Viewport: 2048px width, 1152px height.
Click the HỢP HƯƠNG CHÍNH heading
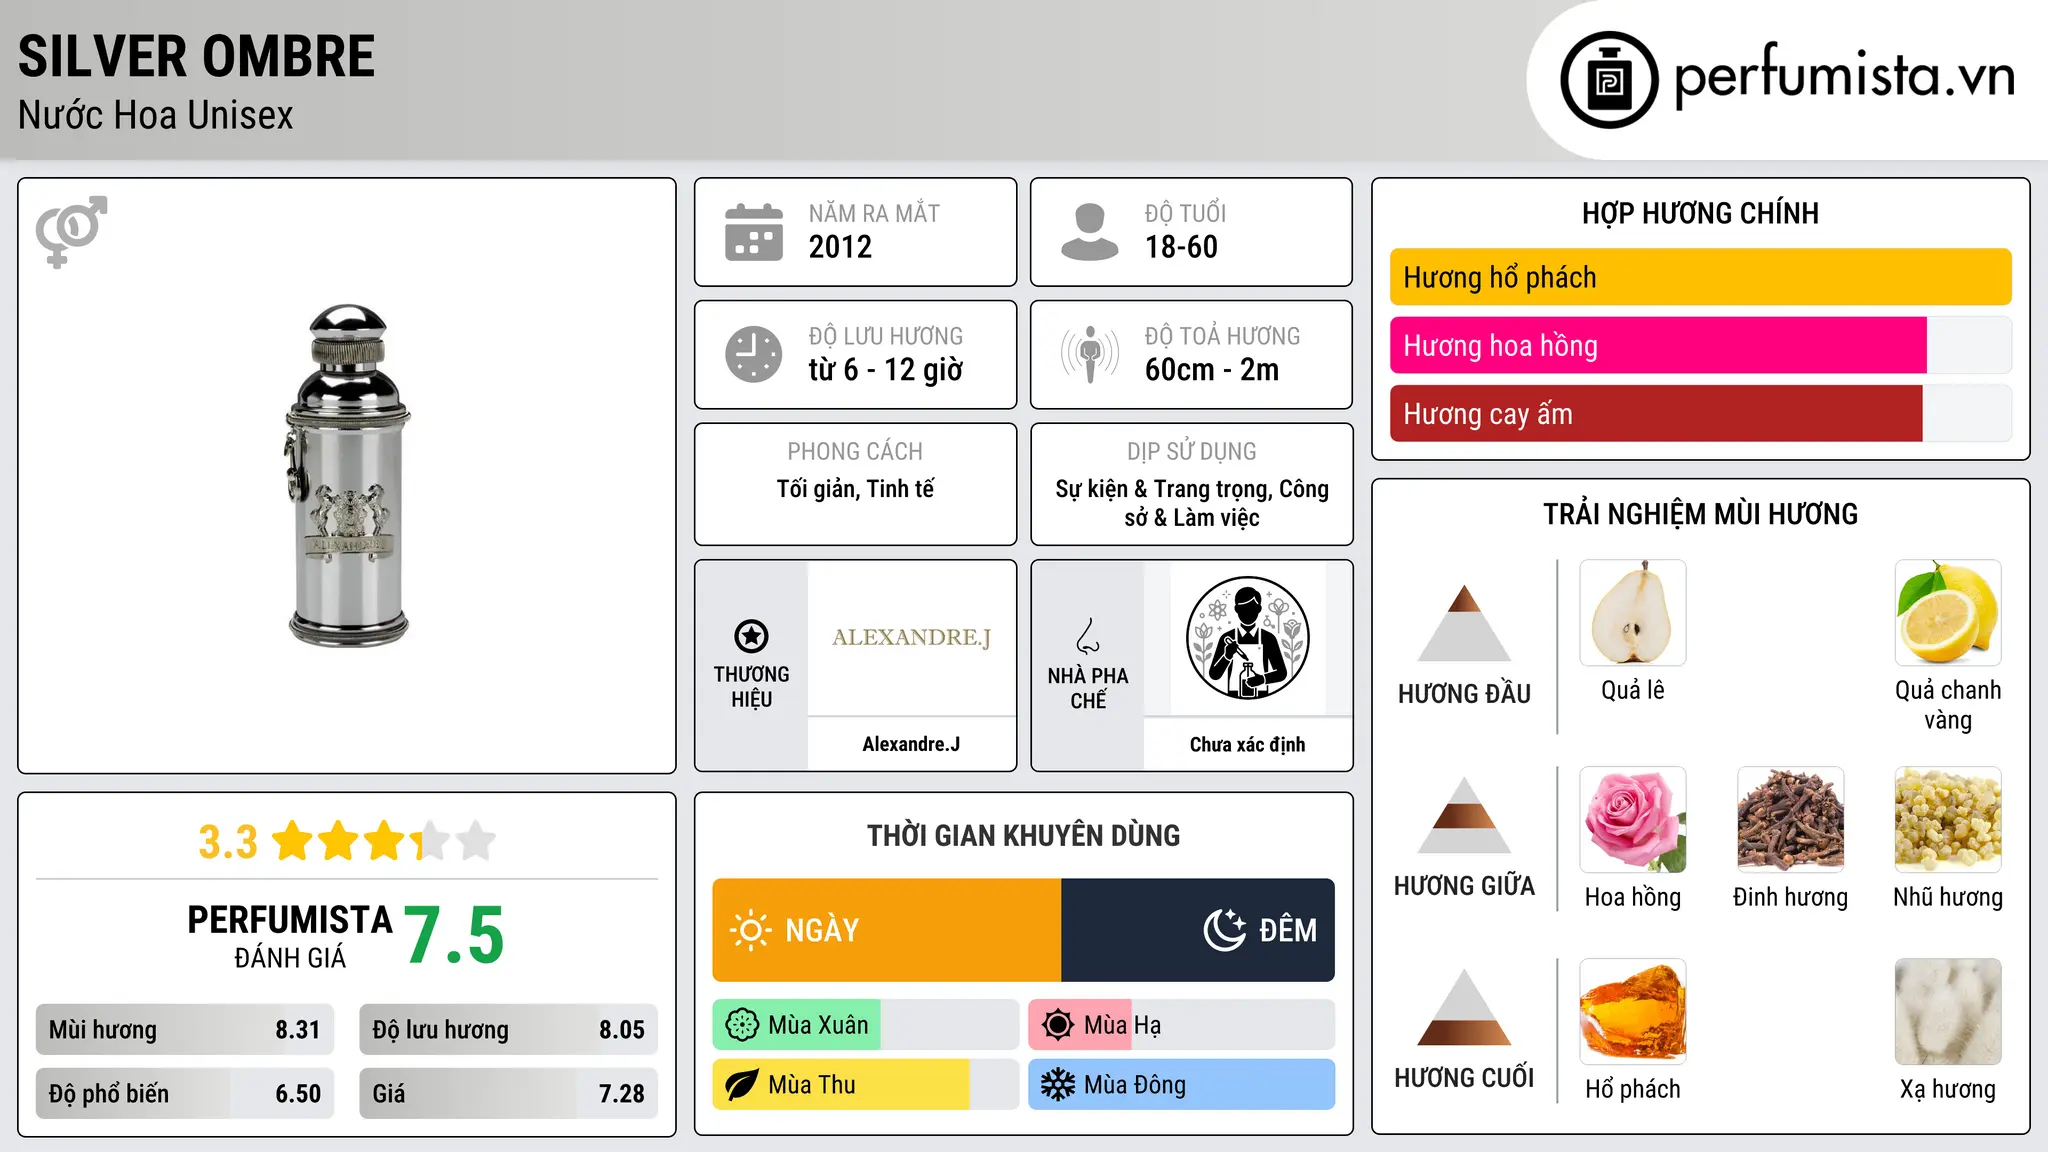pyautogui.click(x=1700, y=213)
